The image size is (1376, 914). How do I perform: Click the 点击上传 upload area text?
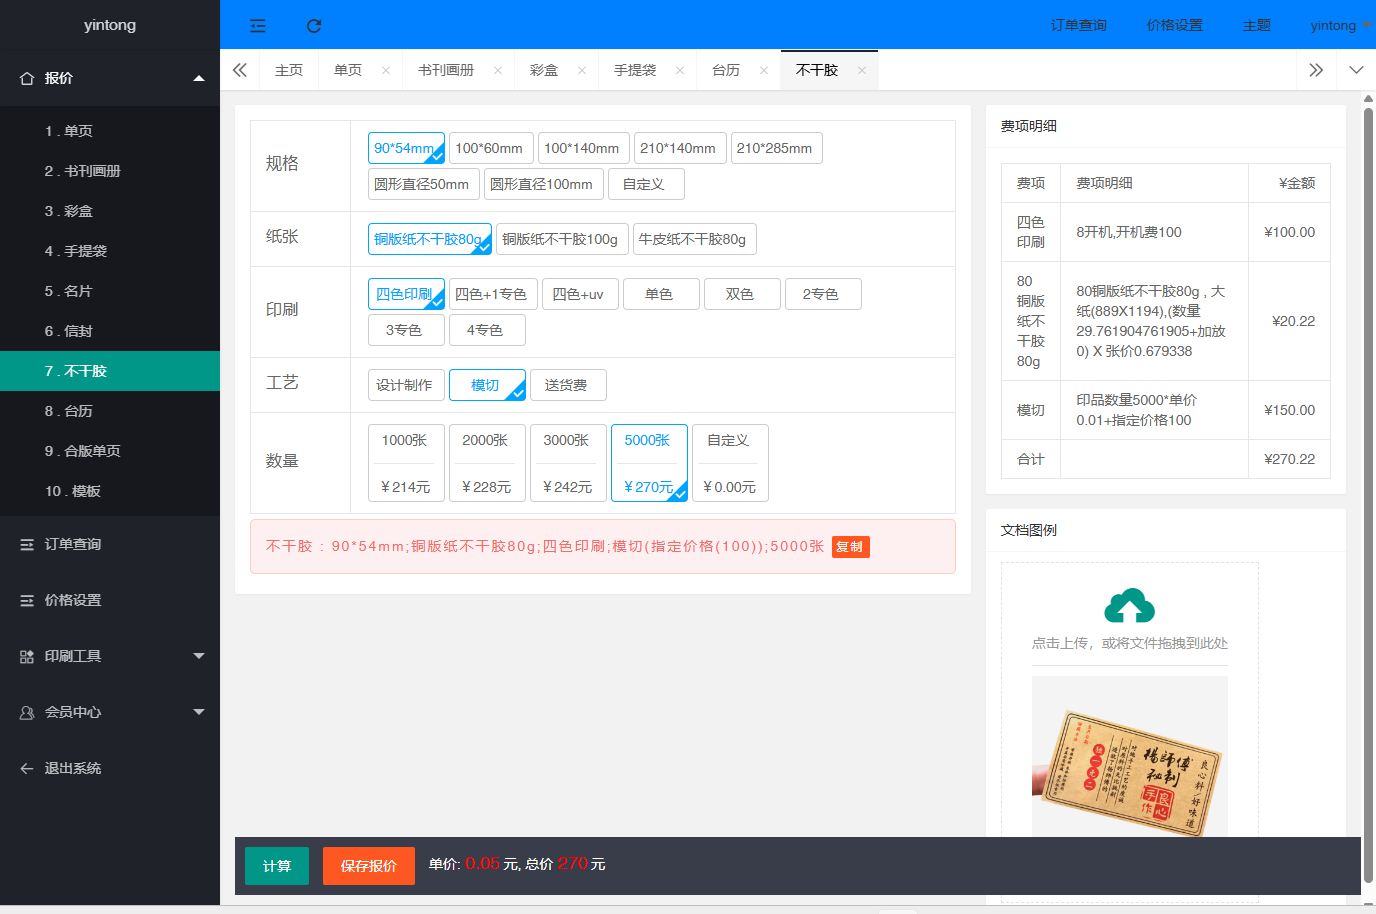click(1130, 643)
